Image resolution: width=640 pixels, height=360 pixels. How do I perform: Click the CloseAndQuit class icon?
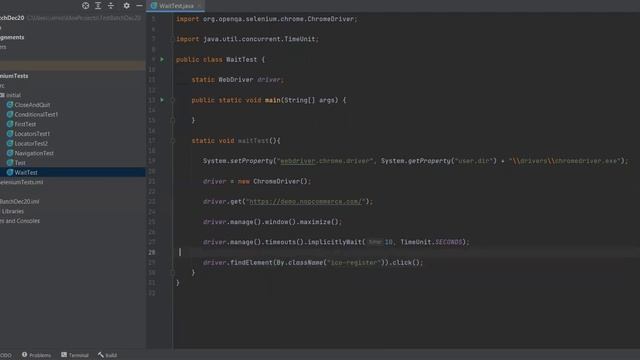click(10, 104)
